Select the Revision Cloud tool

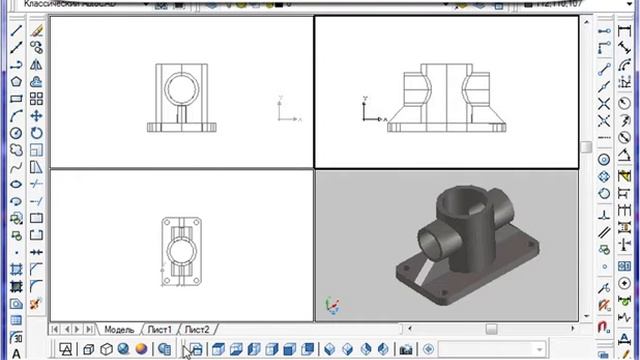point(16,150)
